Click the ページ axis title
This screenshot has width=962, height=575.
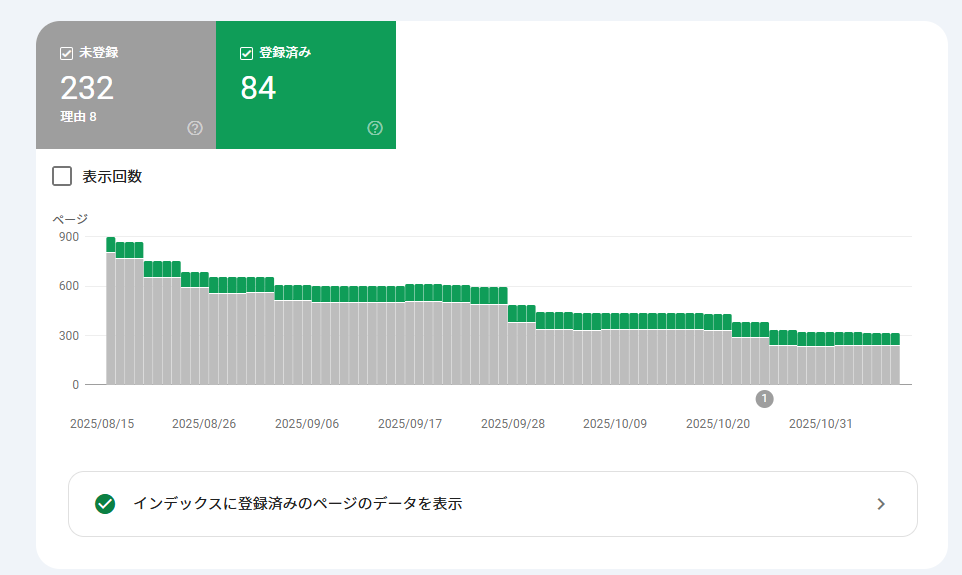(70, 218)
